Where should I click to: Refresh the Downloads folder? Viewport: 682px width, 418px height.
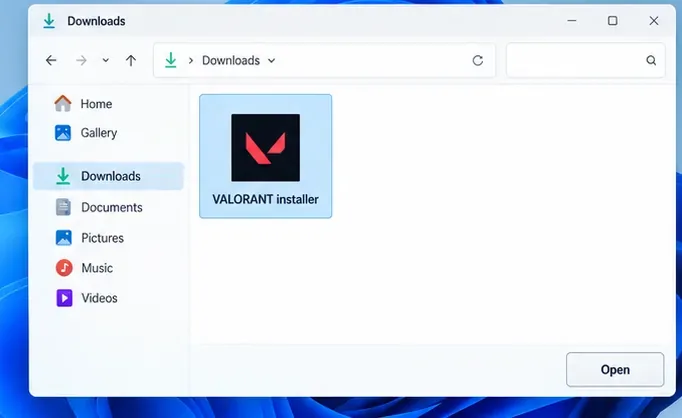pos(478,60)
